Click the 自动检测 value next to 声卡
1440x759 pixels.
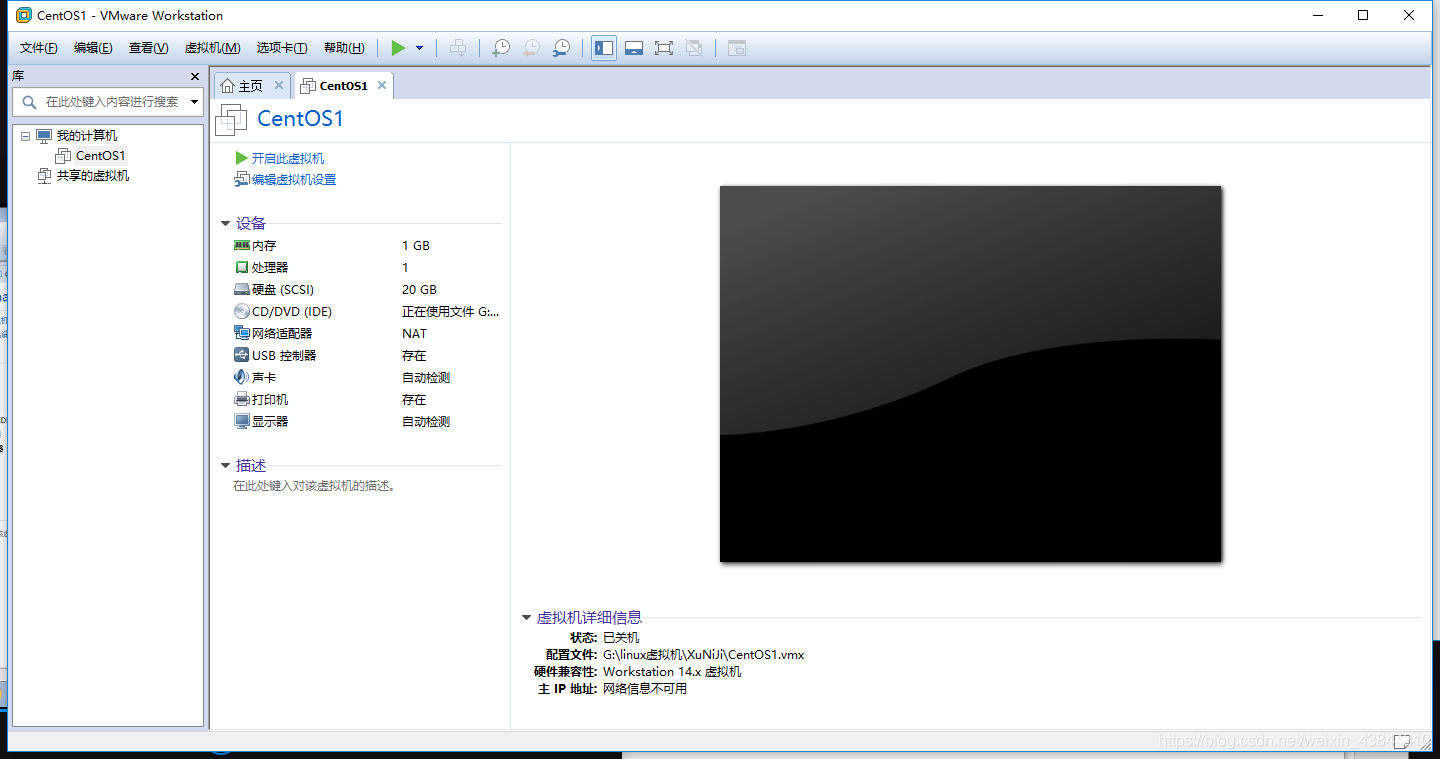tap(426, 378)
